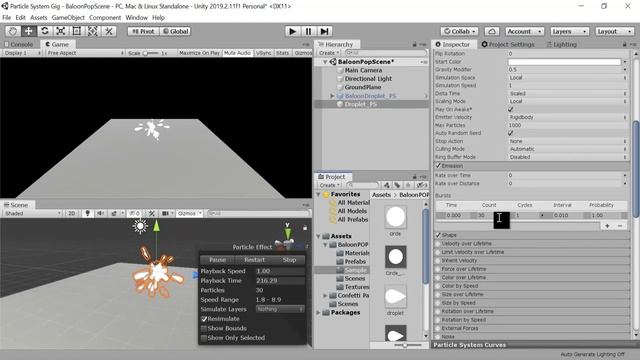Click Stop in Particle Effect panel
Screen dimensions: 640x360
click(289, 260)
